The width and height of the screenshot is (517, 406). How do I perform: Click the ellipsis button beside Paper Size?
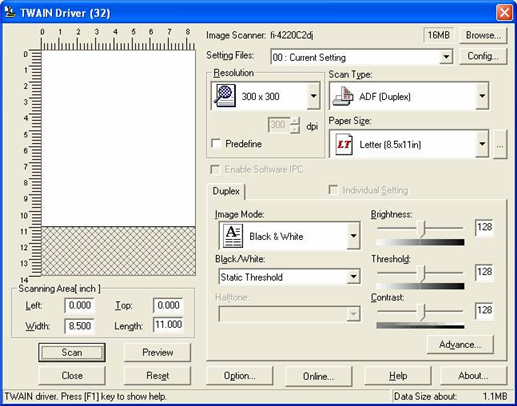[500, 144]
